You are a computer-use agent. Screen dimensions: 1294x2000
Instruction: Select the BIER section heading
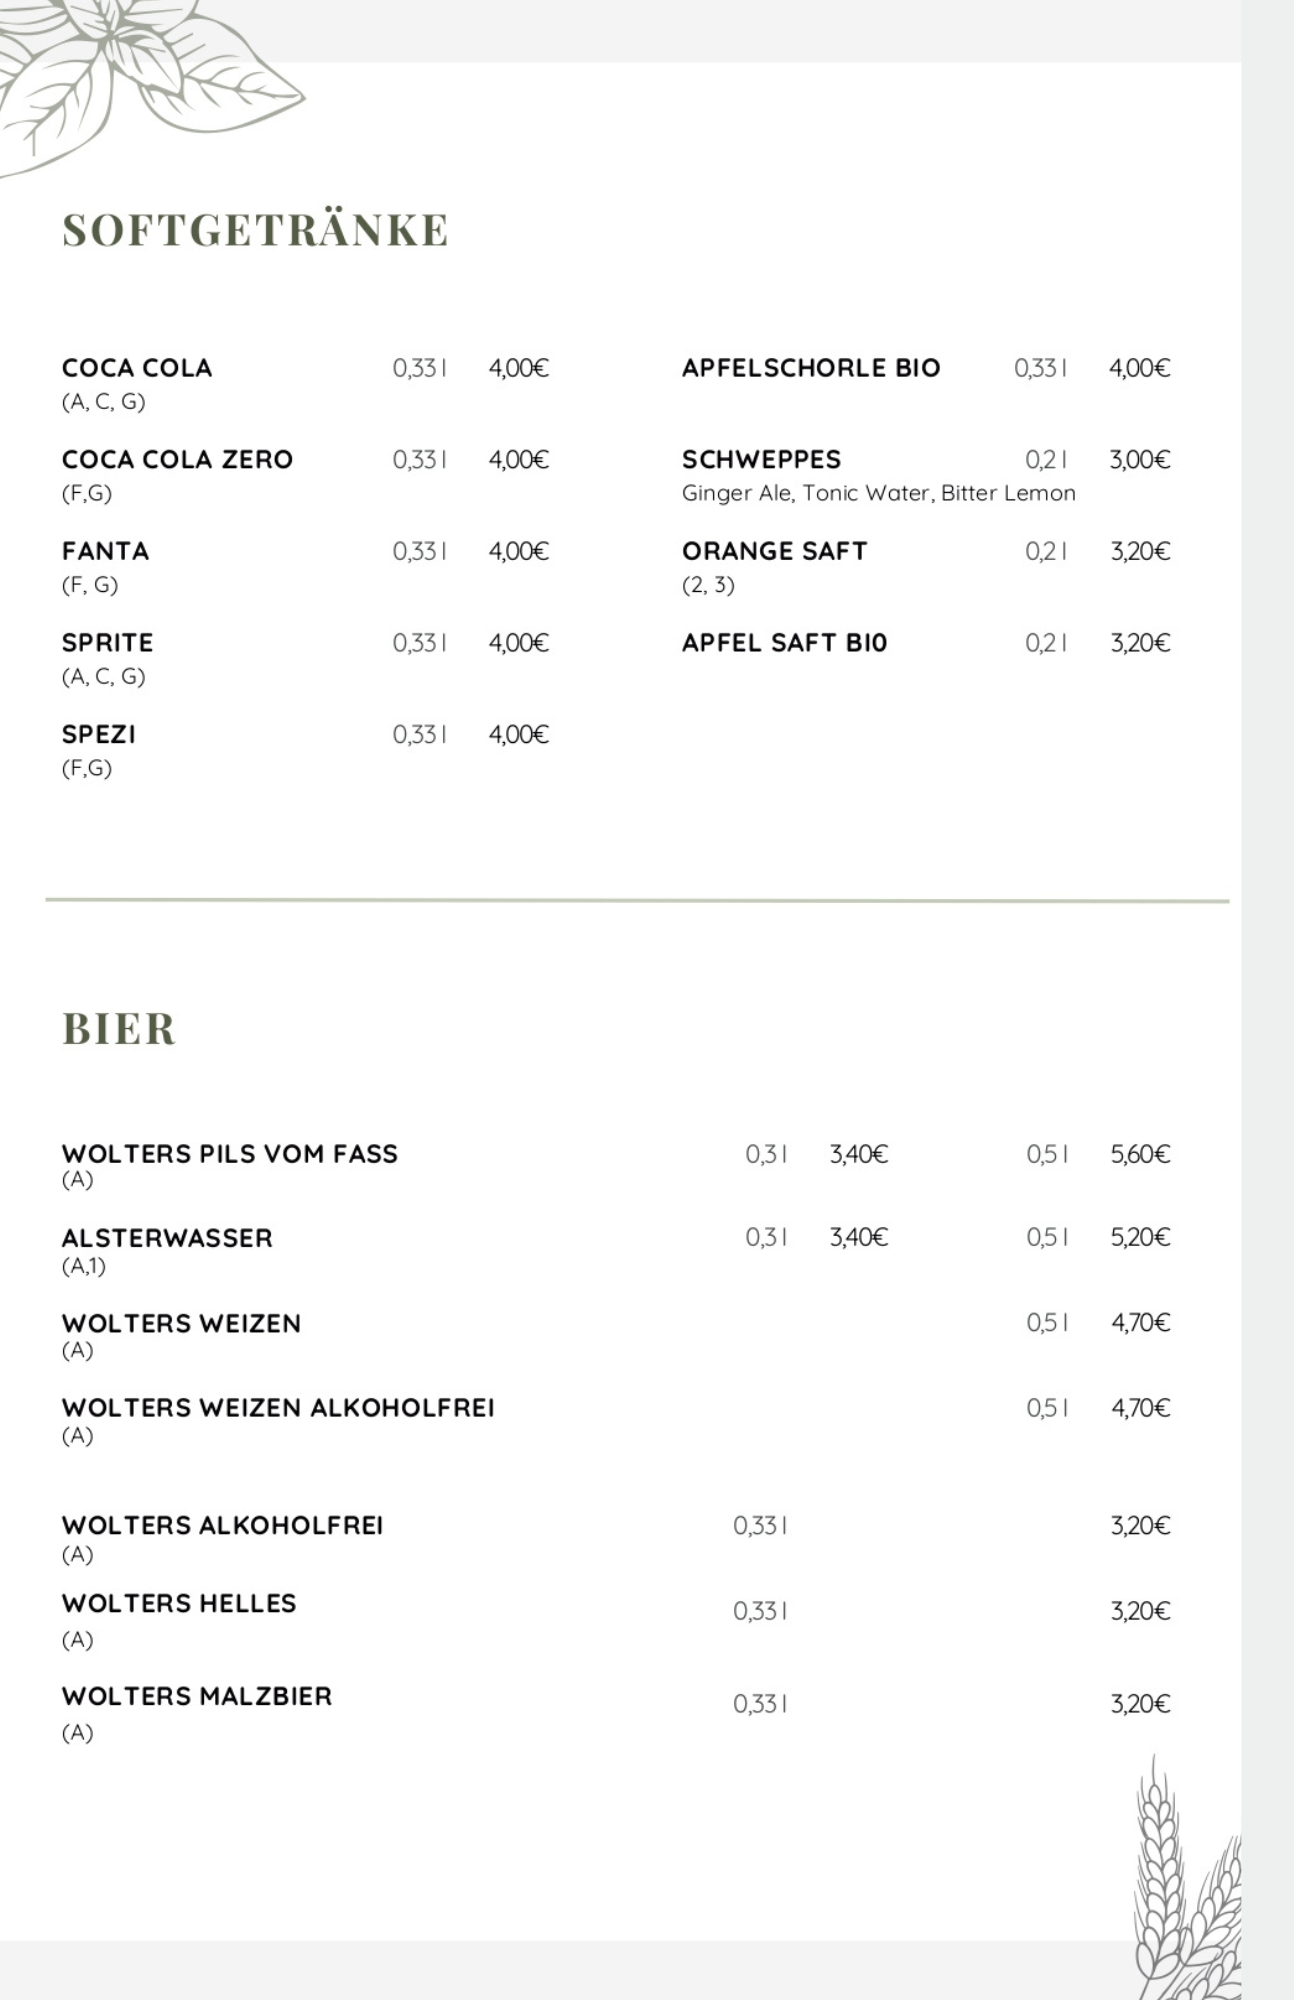[x=119, y=1029]
